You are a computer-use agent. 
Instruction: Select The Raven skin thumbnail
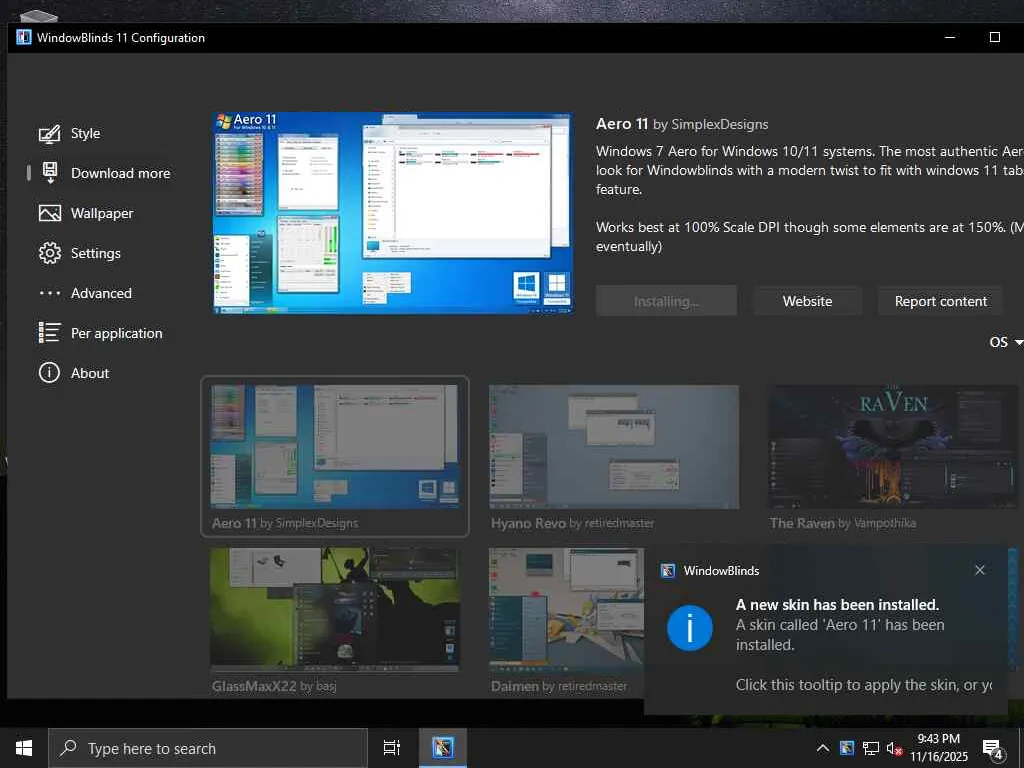pos(893,447)
